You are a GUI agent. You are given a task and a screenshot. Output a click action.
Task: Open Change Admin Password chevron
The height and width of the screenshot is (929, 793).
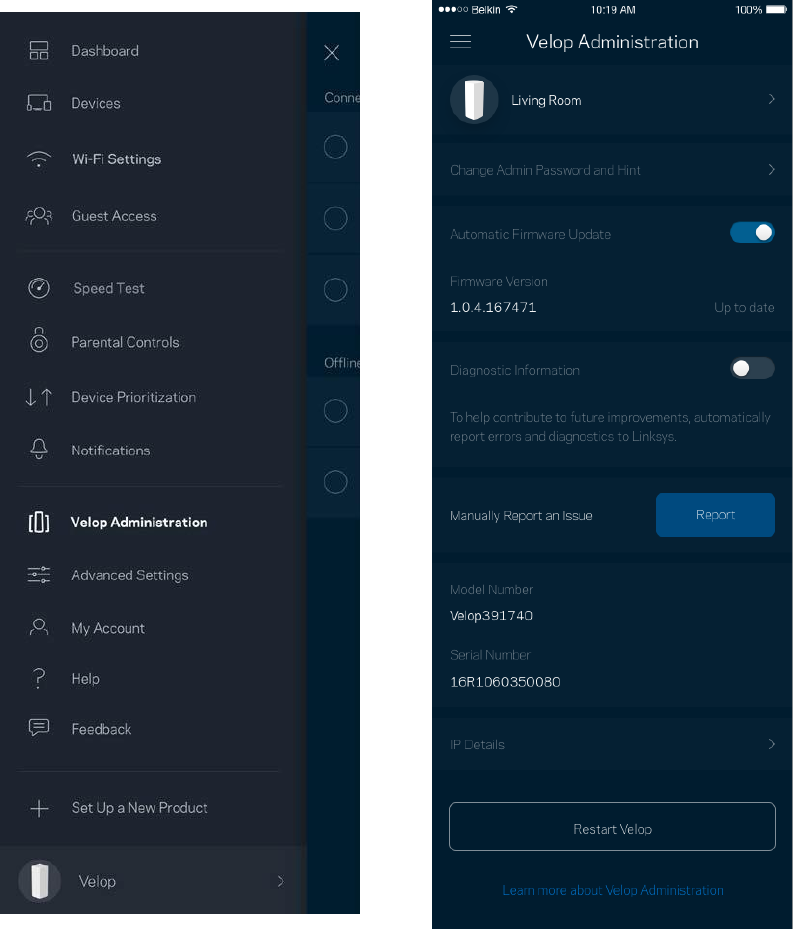[x=771, y=170]
